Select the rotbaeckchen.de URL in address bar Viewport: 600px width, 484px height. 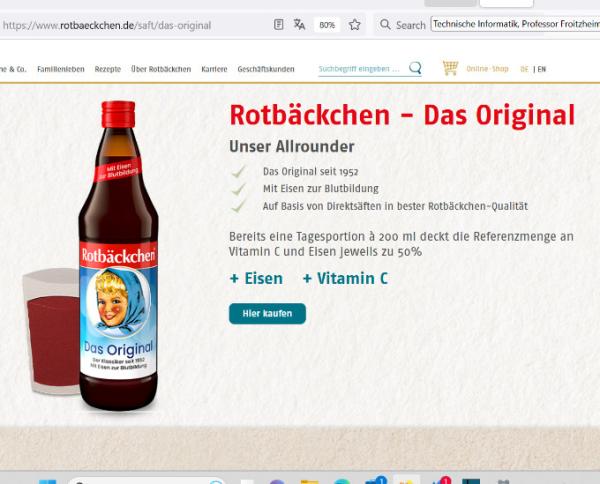pos(107,26)
